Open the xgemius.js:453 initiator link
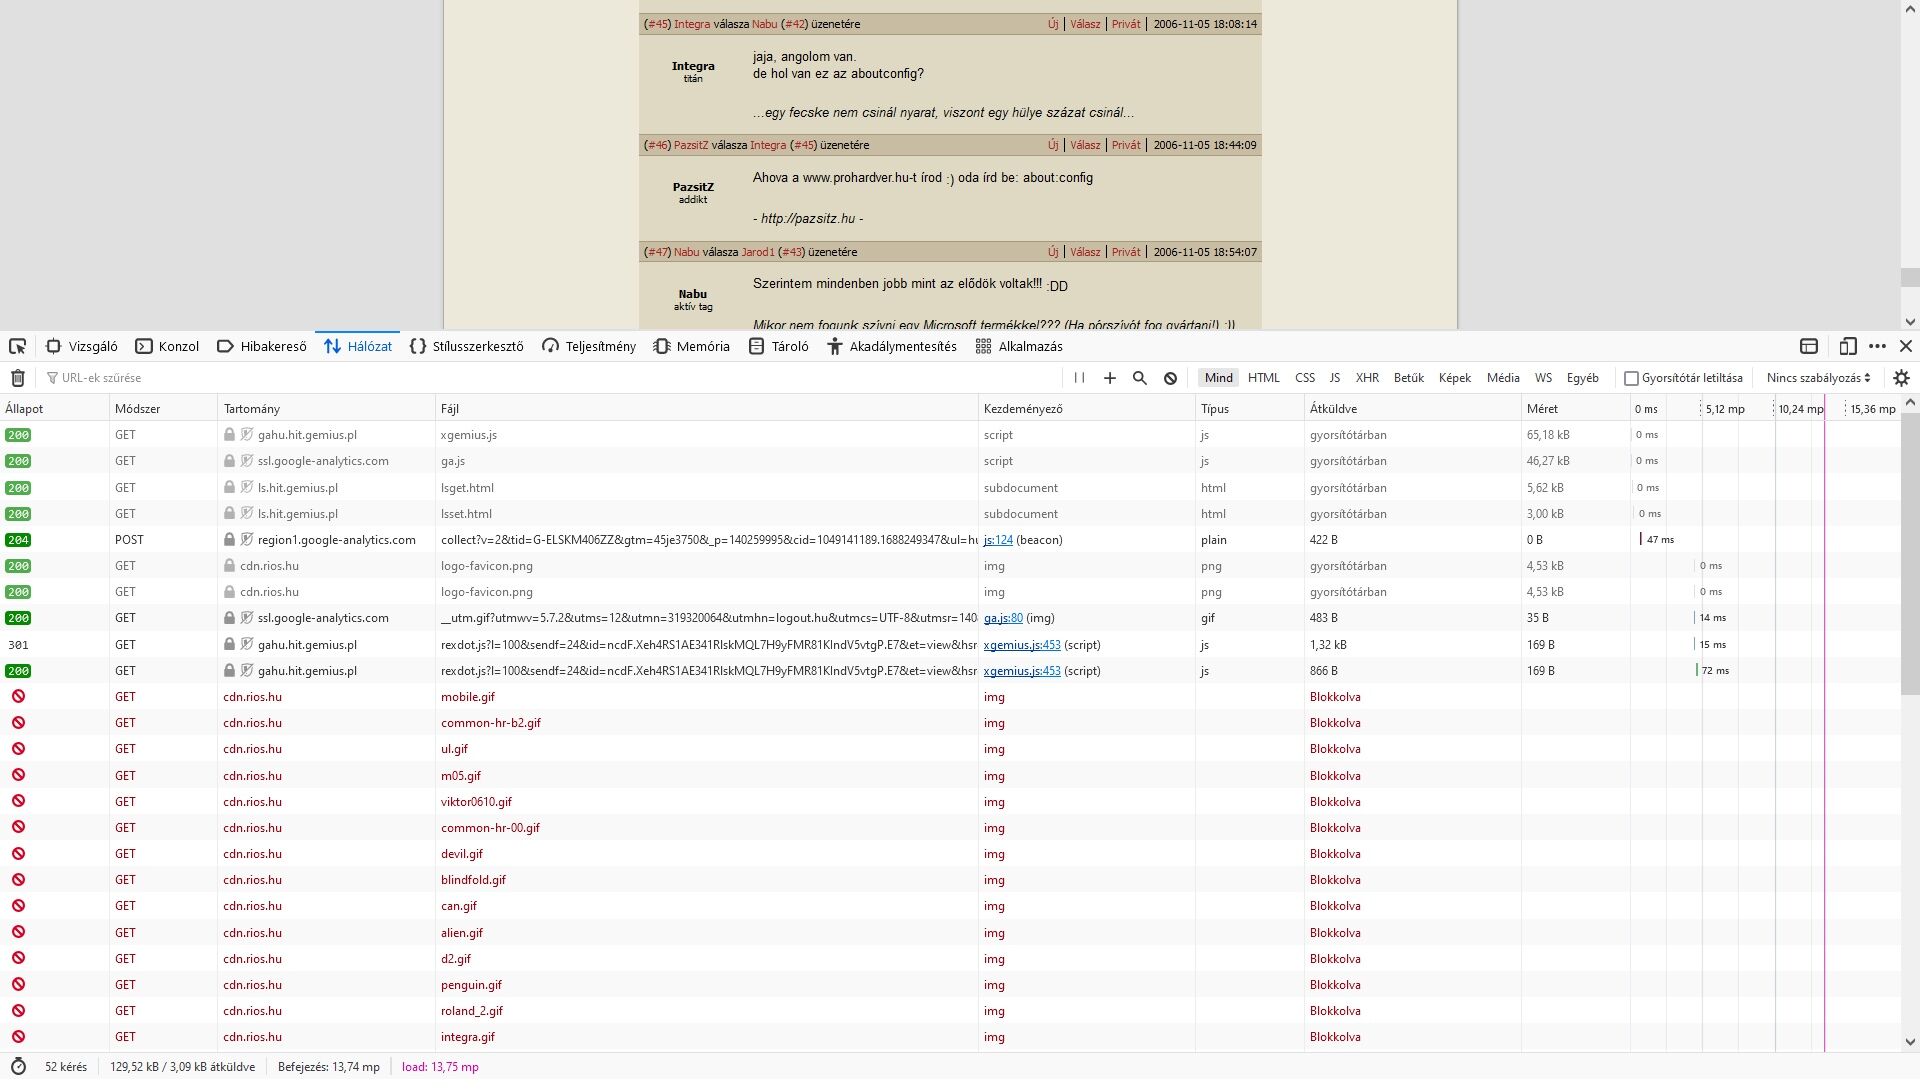The height and width of the screenshot is (1092, 1920). click(x=1021, y=645)
